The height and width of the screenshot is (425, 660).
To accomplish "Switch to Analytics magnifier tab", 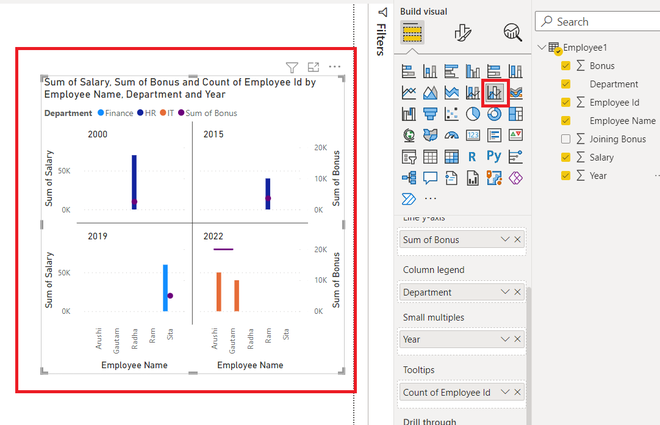I will [512, 32].
